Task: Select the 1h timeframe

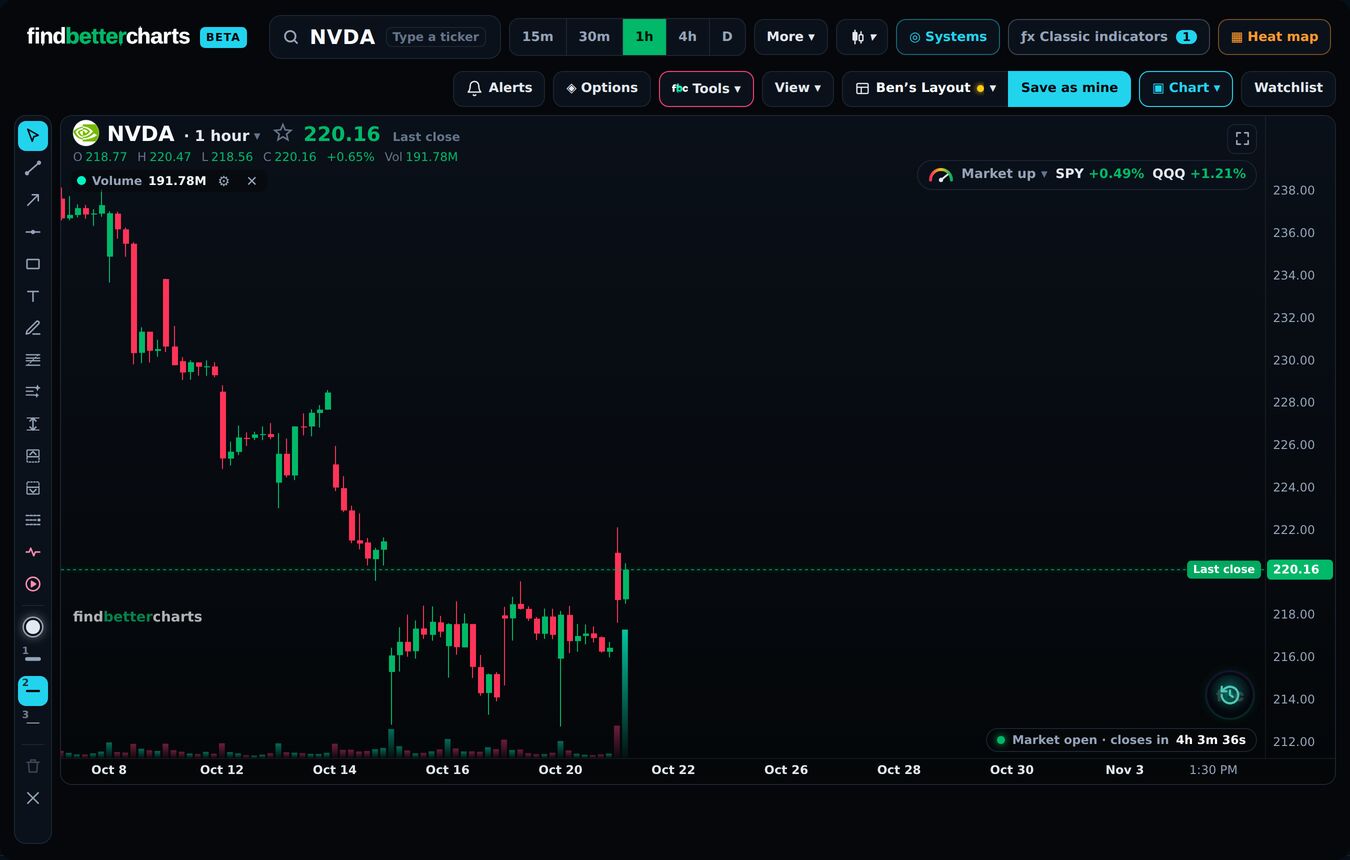Action: tap(644, 37)
